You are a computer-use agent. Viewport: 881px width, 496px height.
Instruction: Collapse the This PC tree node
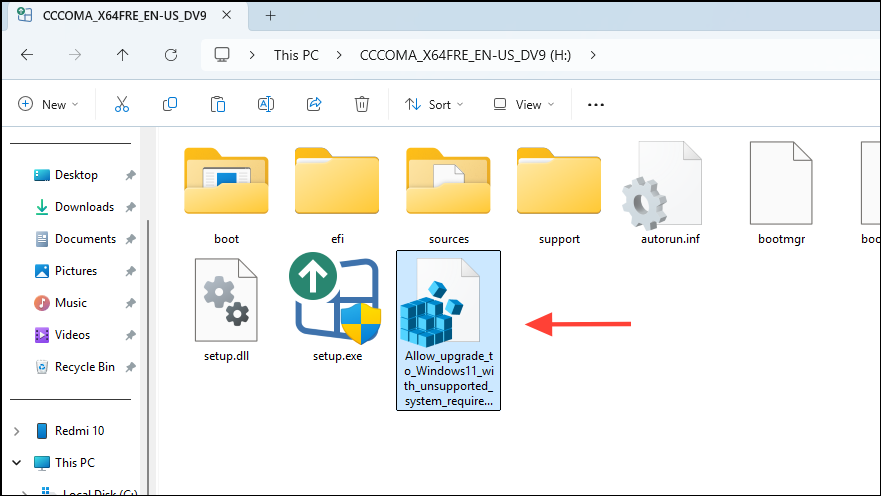[16, 463]
